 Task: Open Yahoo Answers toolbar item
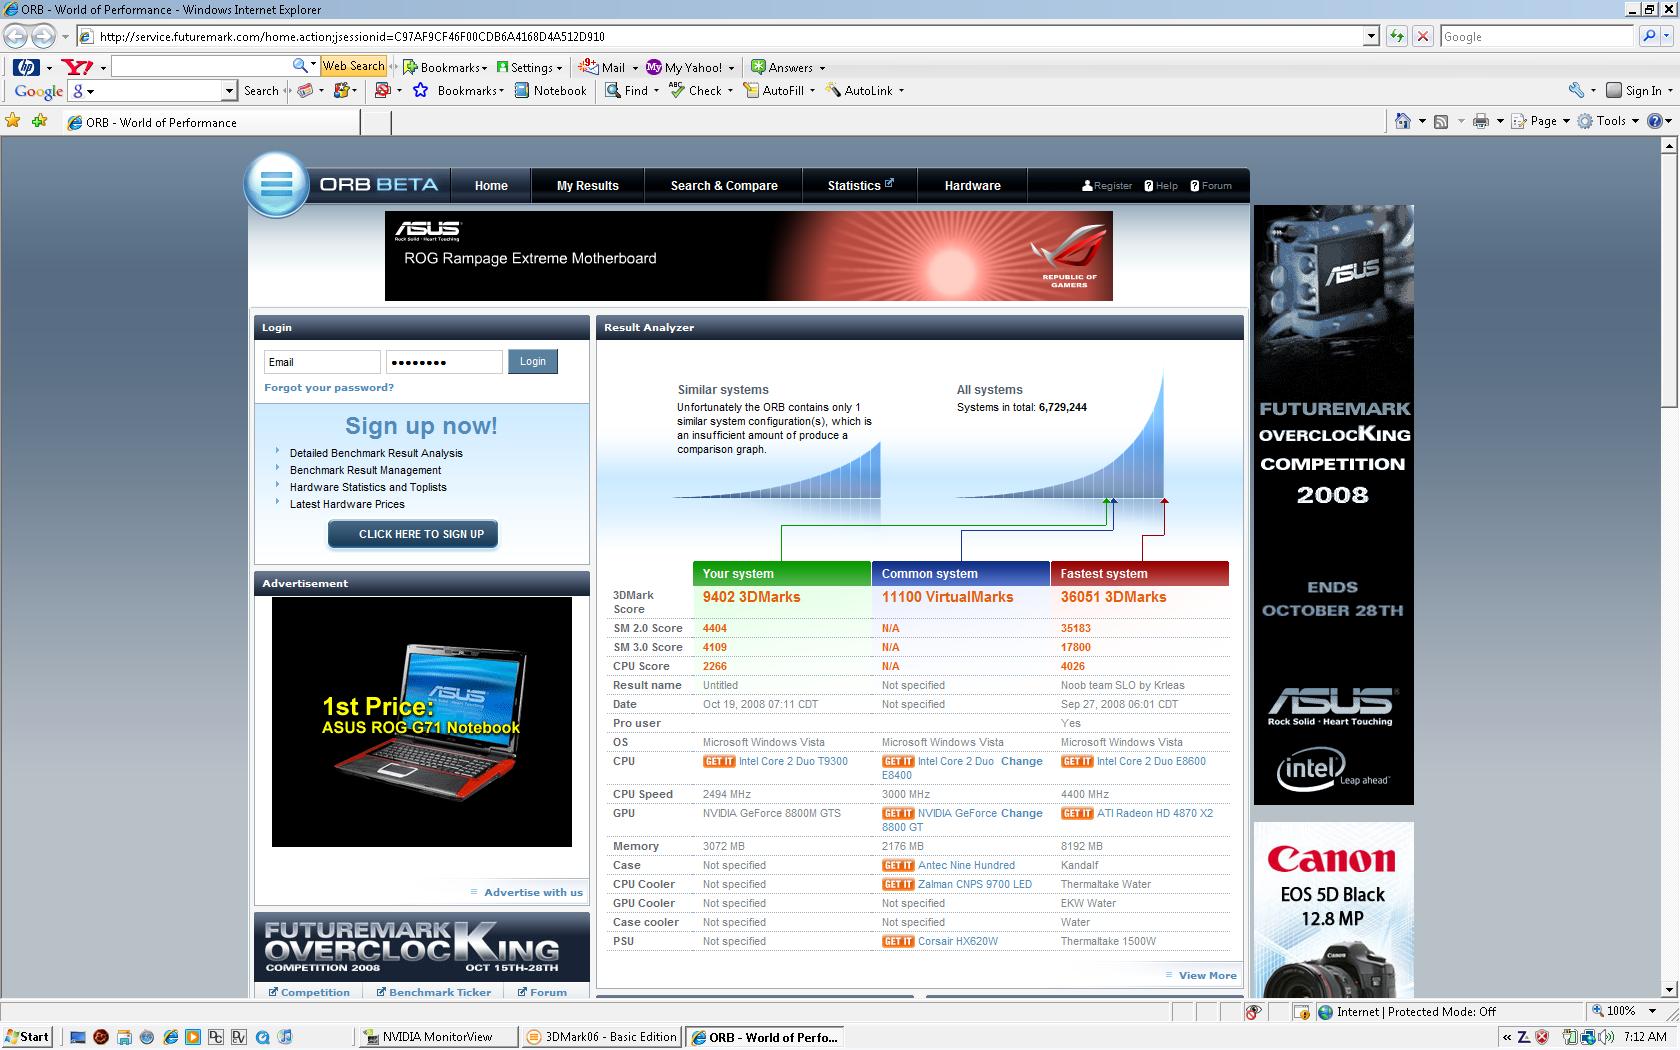(x=782, y=67)
